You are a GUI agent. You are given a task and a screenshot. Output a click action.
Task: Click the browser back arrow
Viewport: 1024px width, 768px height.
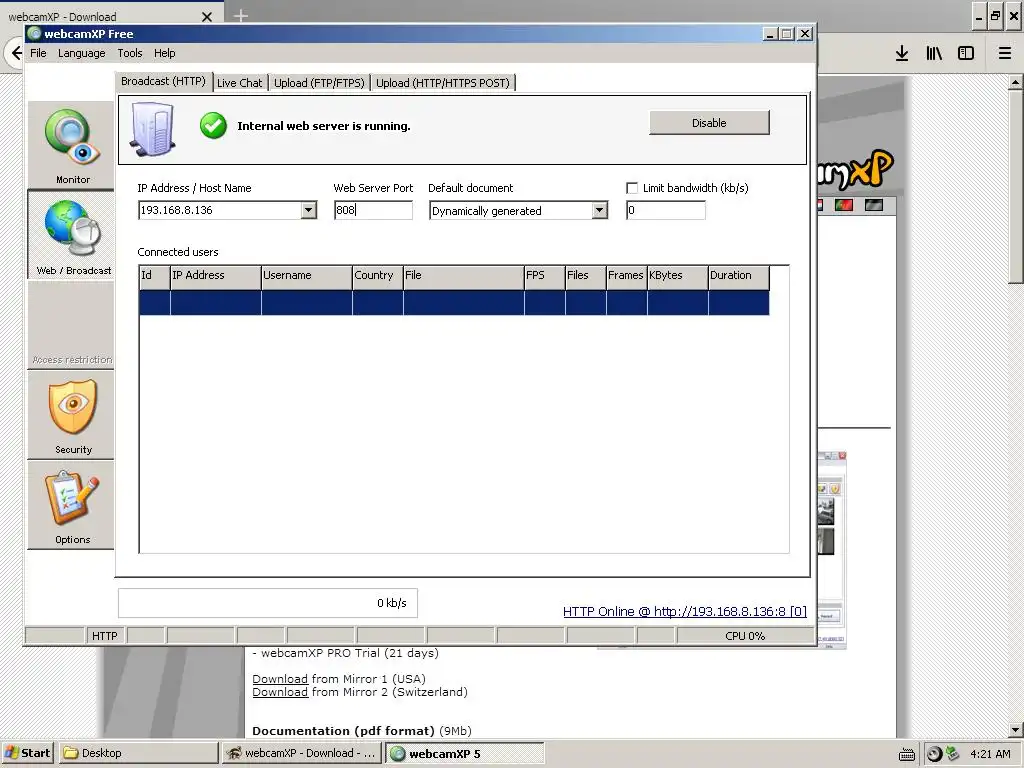[x=16, y=53]
